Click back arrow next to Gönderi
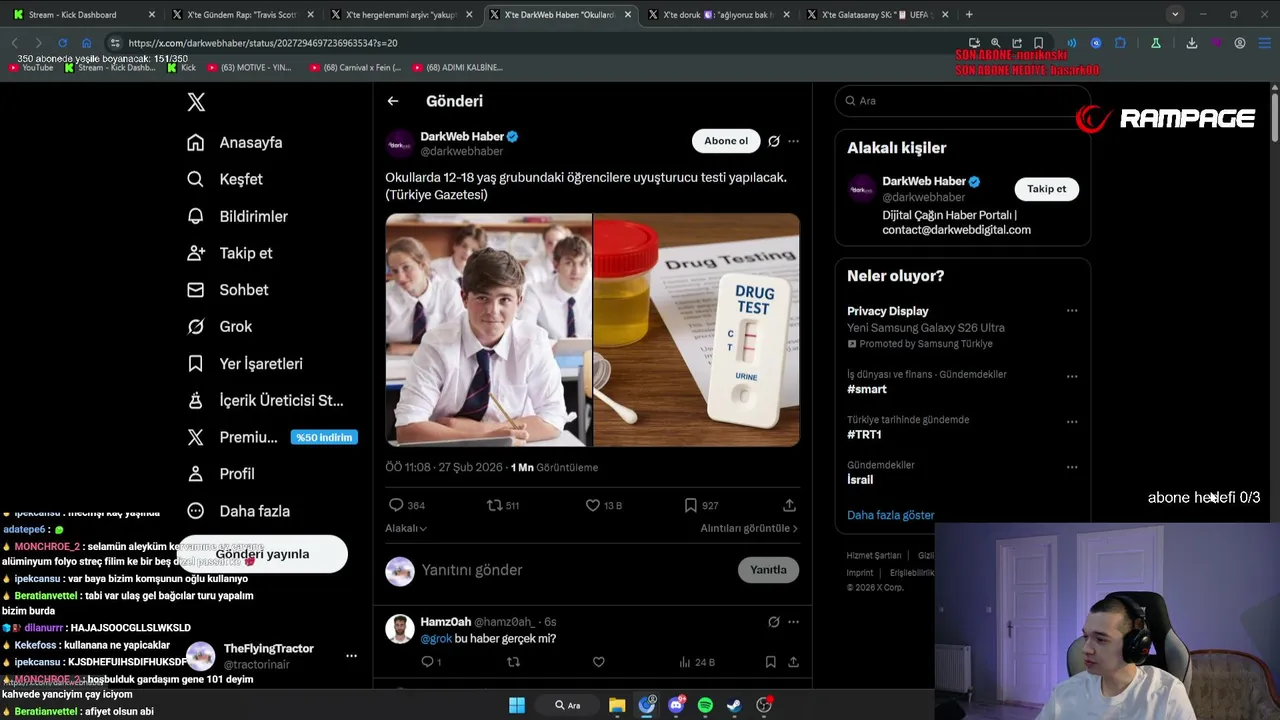 click(x=393, y=101)
